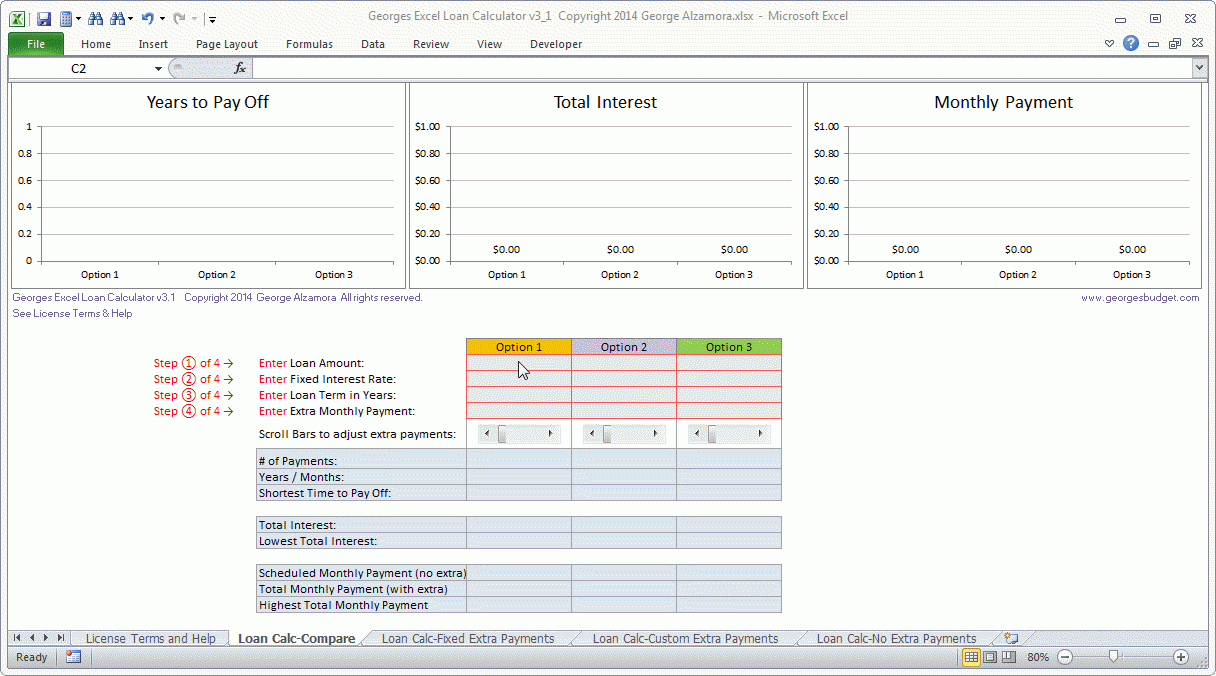Click the macro recording icon in status bar

73,657
